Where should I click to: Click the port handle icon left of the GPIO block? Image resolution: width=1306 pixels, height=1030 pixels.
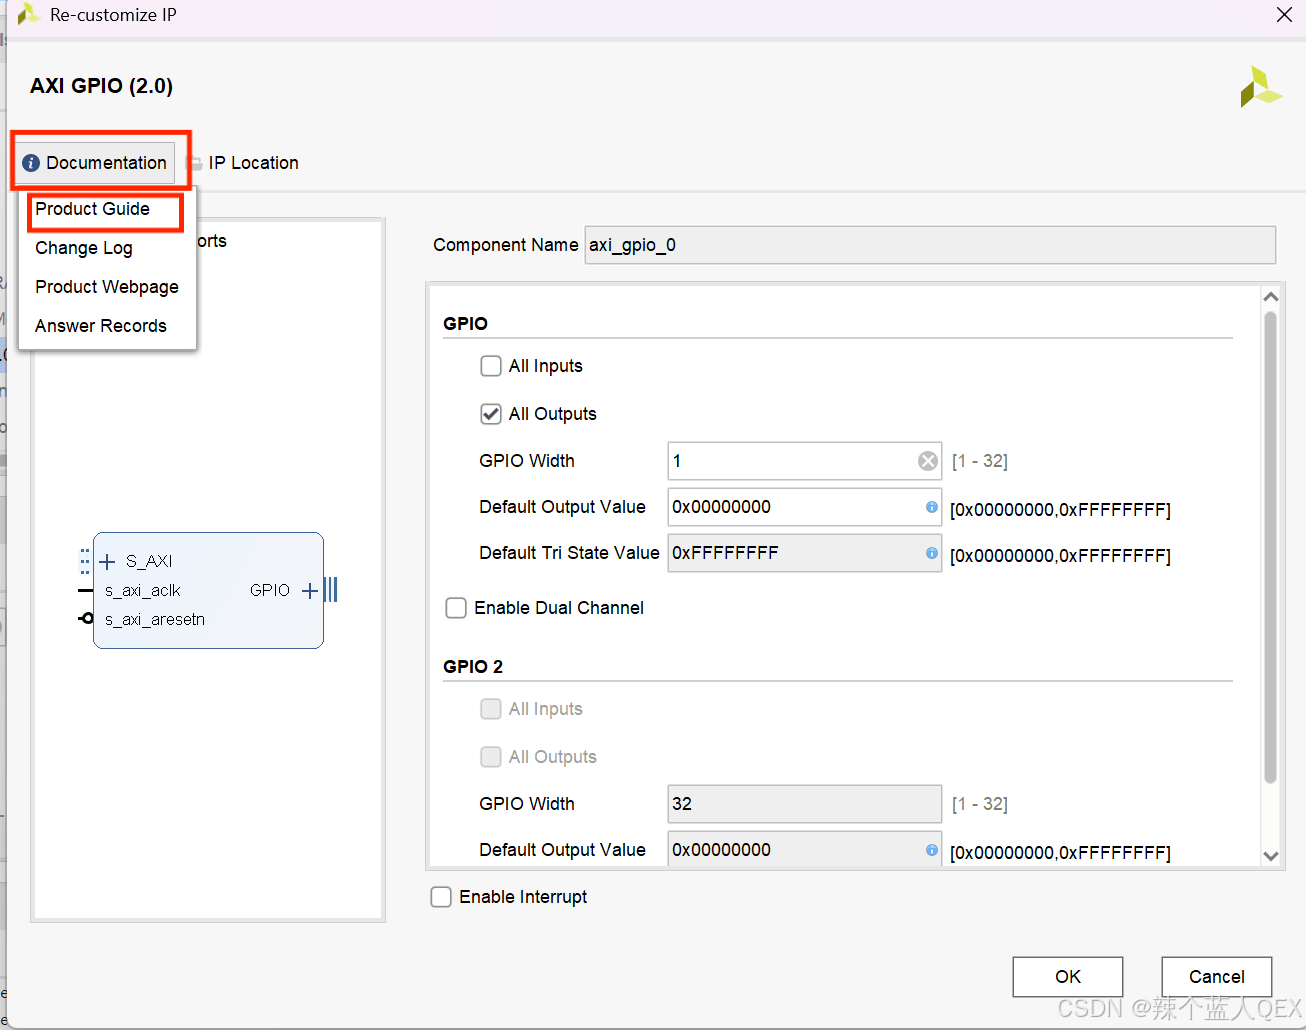[85, 560]
